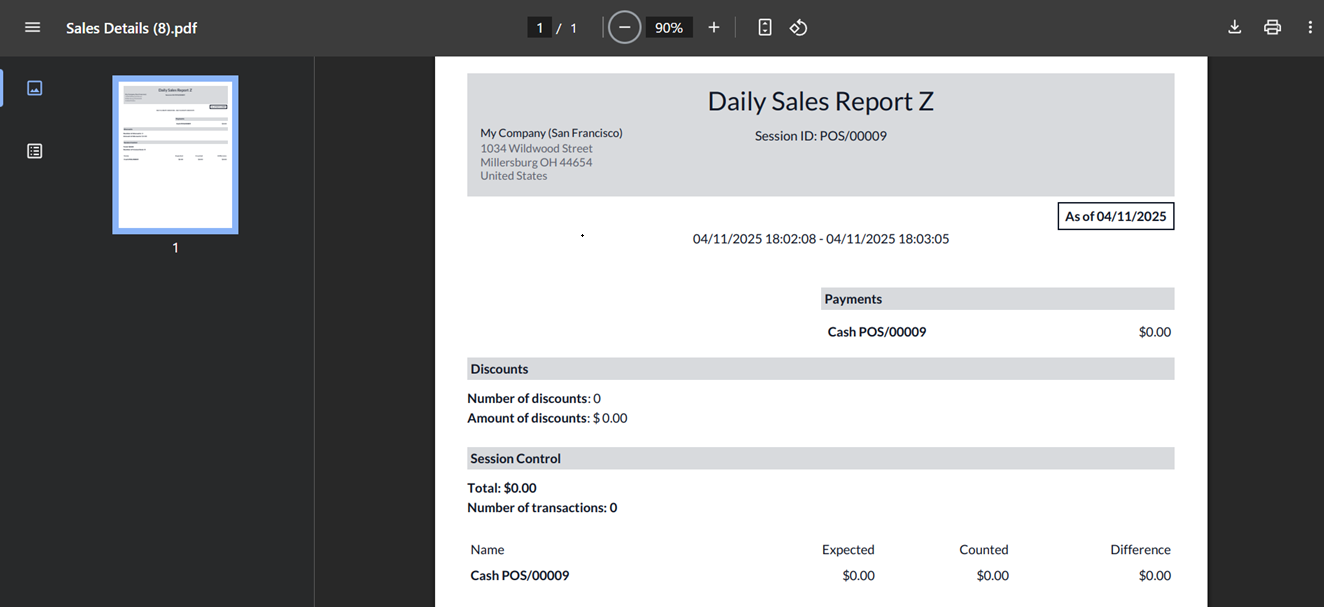Click the zoom out minus button

point(624,28)
